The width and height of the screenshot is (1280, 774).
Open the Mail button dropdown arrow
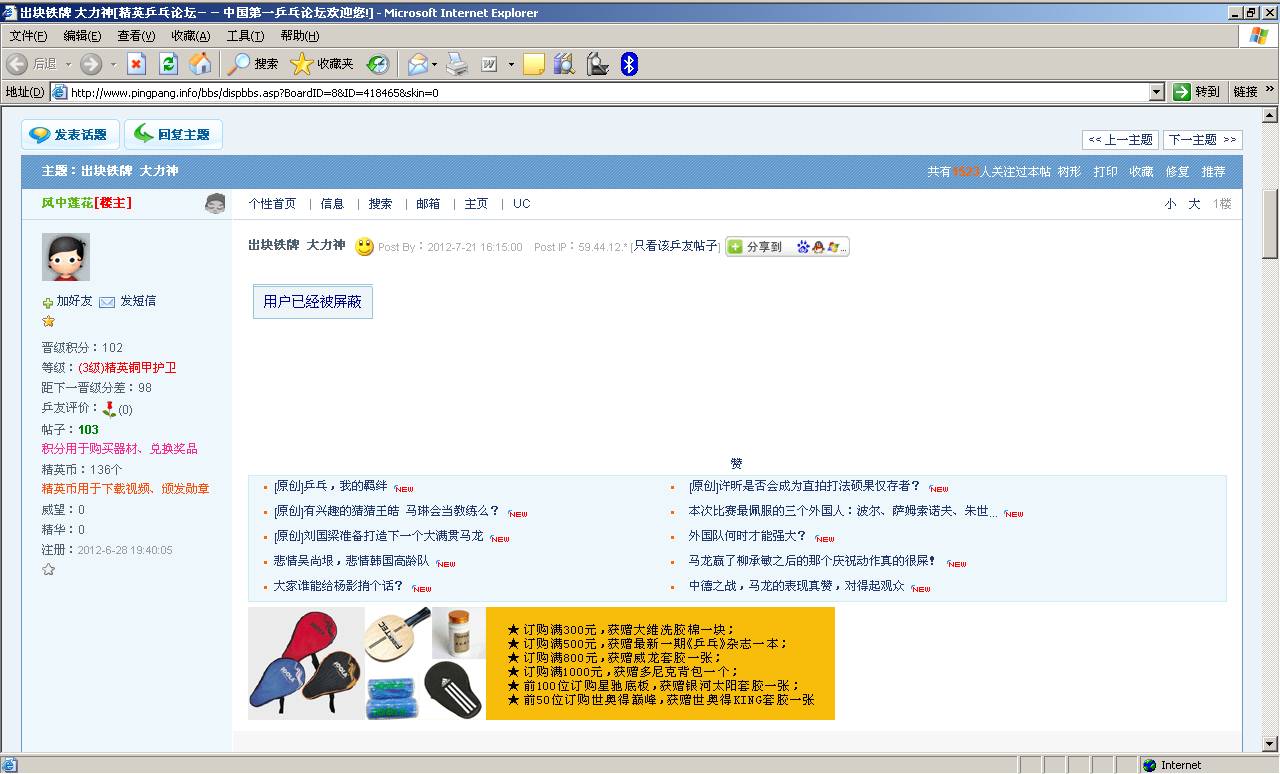point(434,65)
